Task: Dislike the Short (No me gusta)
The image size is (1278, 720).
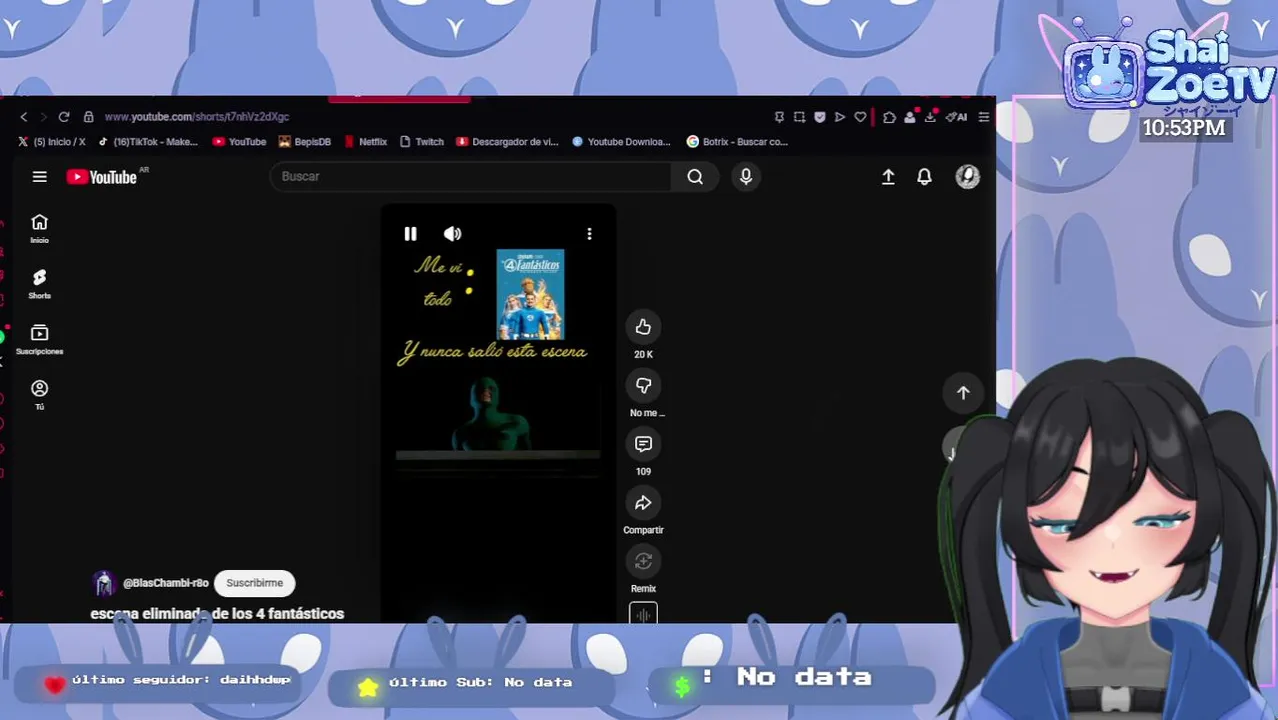Action: (643, 386)
